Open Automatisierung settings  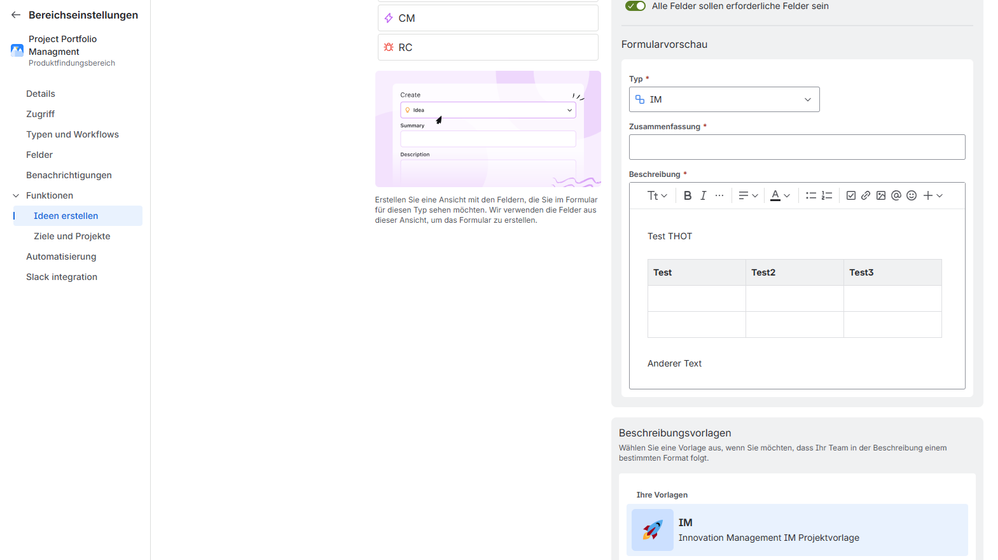(x=61, y=256)
